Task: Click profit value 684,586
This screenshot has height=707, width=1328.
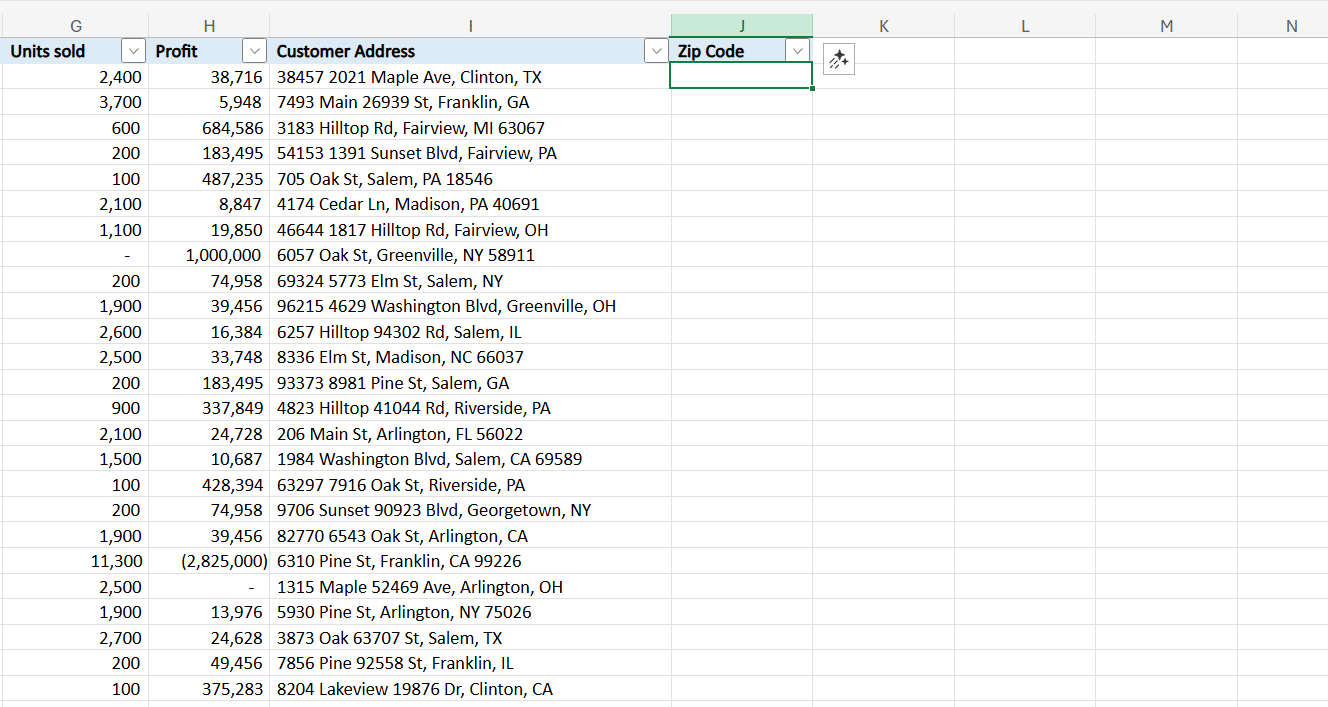Action: (x=209, y=128)
